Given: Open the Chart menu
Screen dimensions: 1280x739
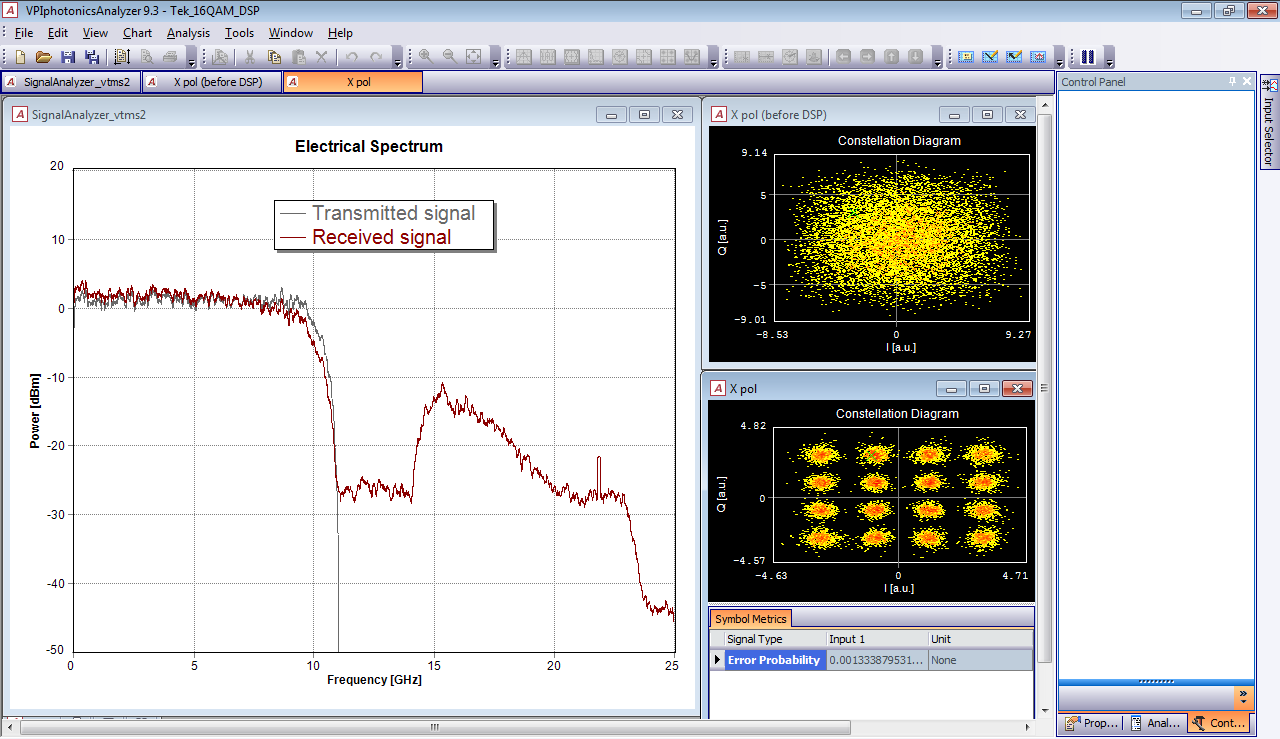Looking at the screenshot, I should (137, 33).
